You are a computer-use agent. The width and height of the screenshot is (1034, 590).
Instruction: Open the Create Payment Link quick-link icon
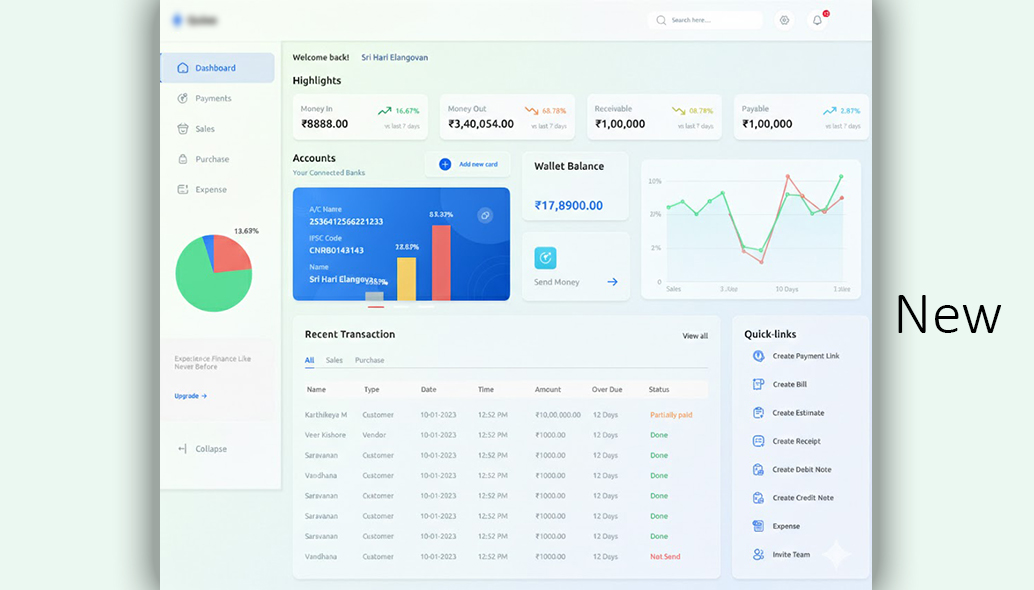coord(759,355)
